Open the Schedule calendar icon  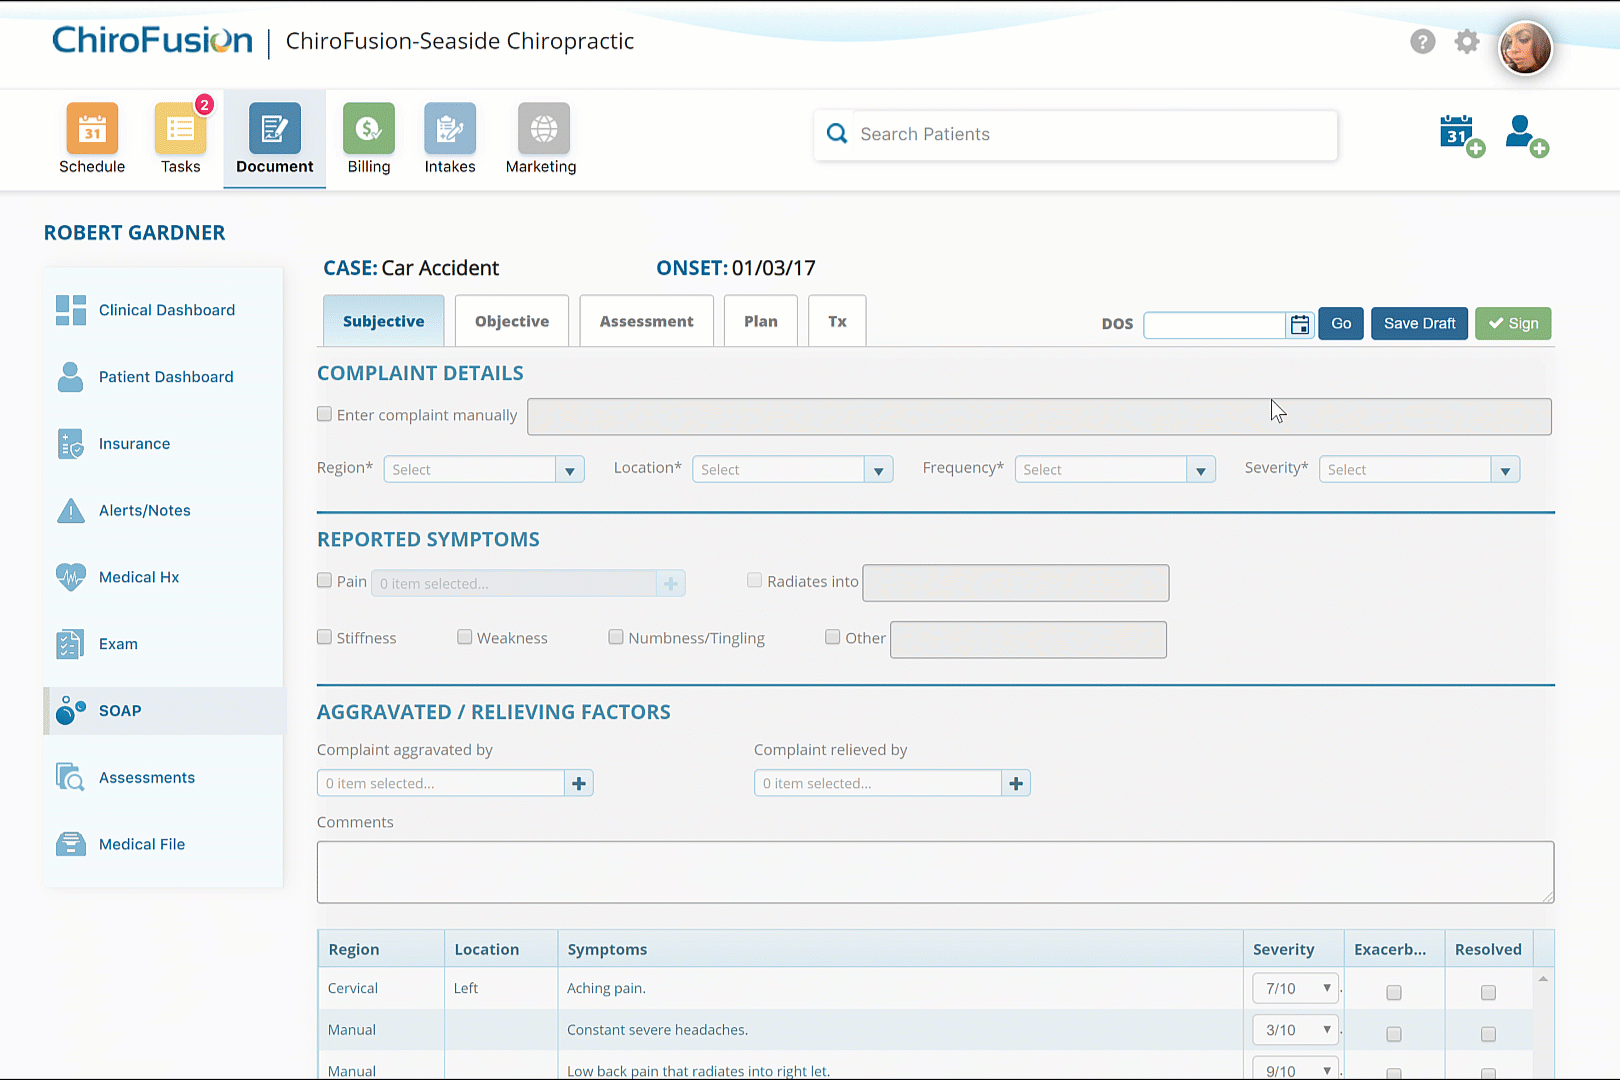[x=92, y=129]
